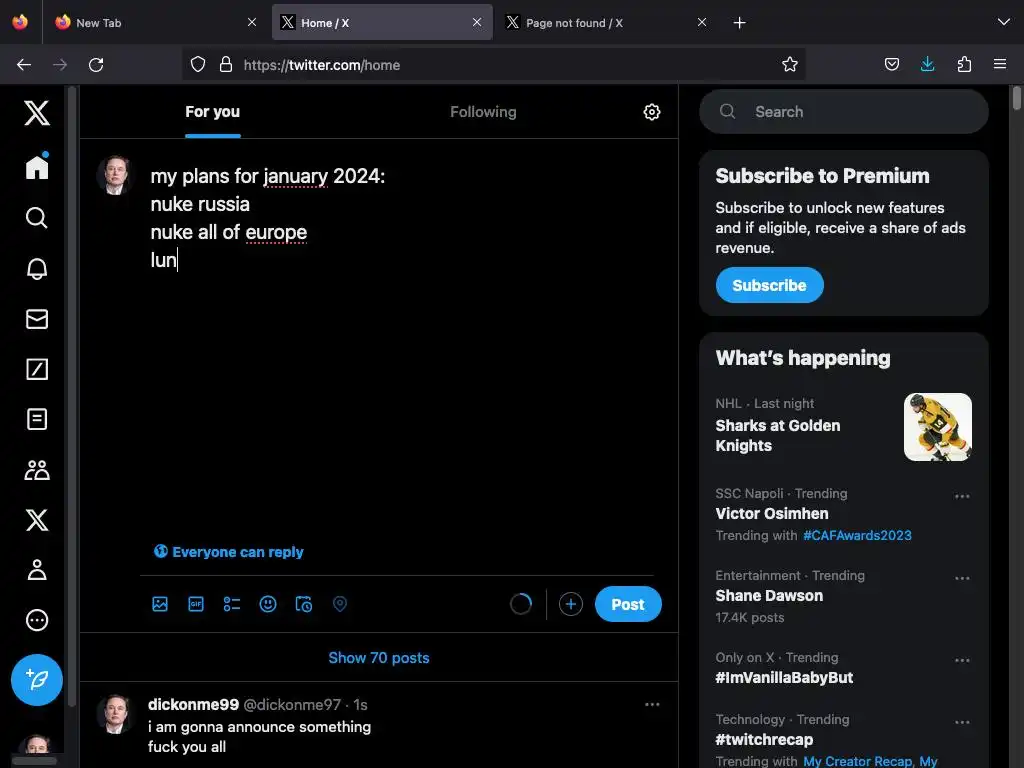
Task: Bookmark page with star icon
Action: 790,65
